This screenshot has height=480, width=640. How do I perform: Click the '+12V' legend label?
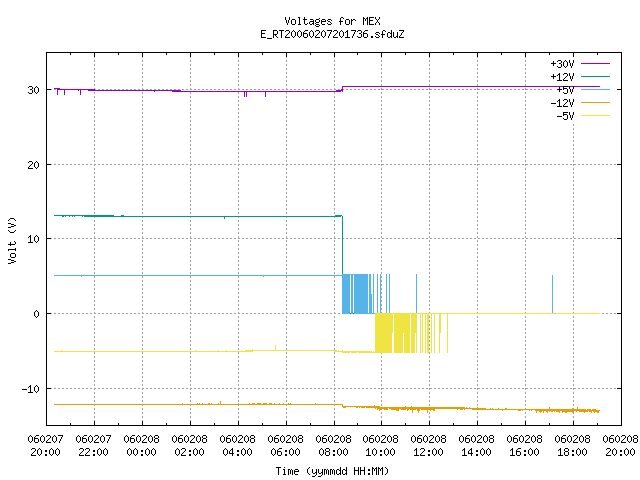click(562, 77)
